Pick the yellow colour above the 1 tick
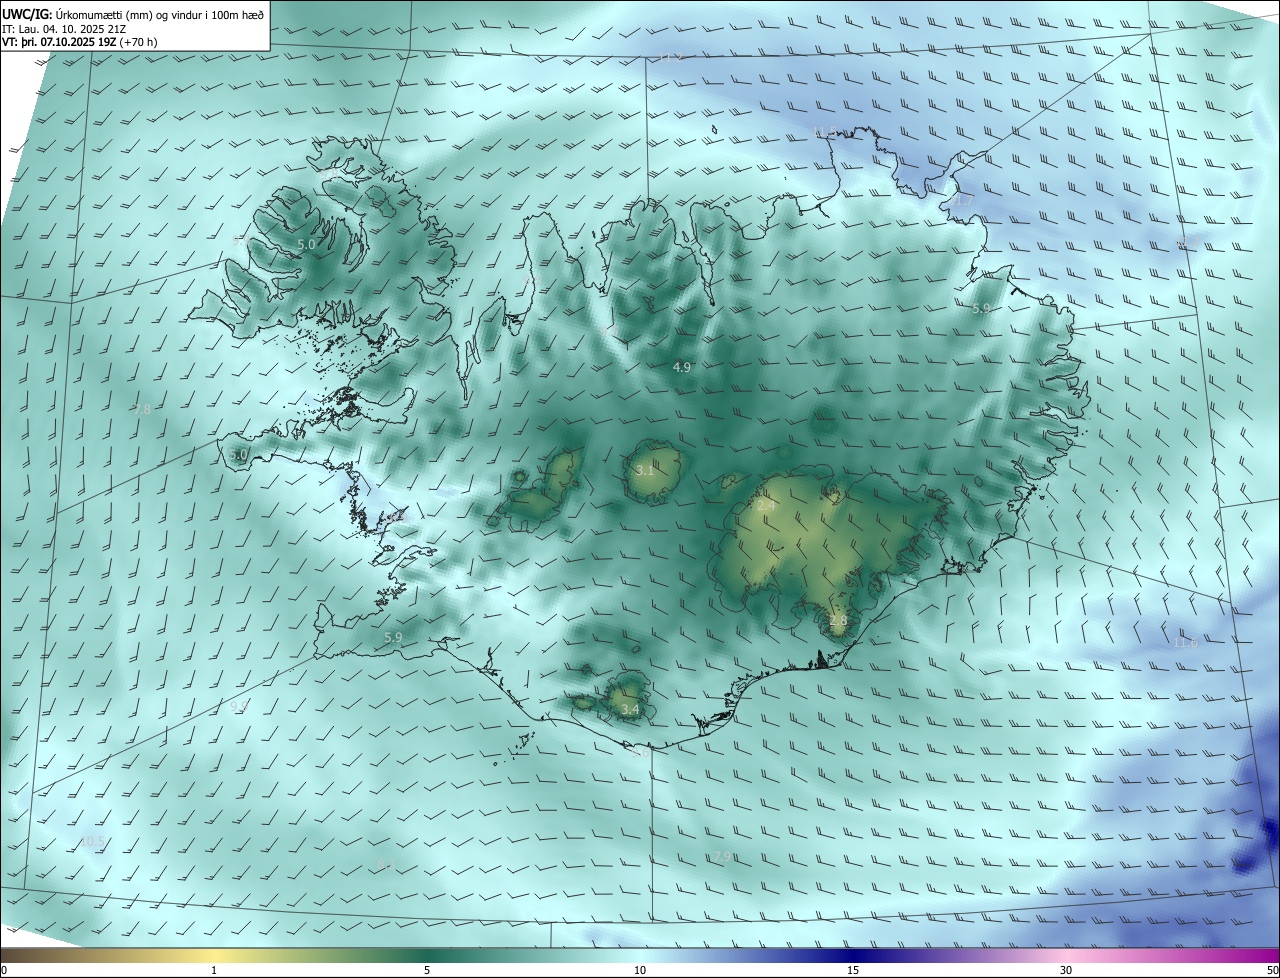 click(214, 955)
